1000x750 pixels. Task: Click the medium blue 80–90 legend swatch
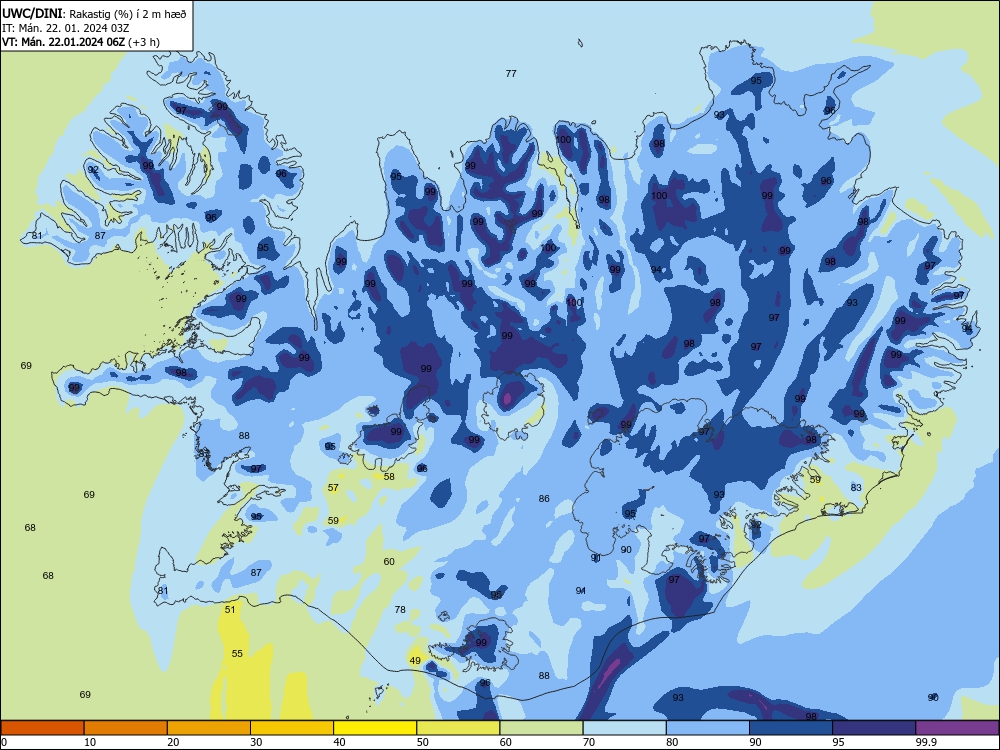click(x=708, y=728)
